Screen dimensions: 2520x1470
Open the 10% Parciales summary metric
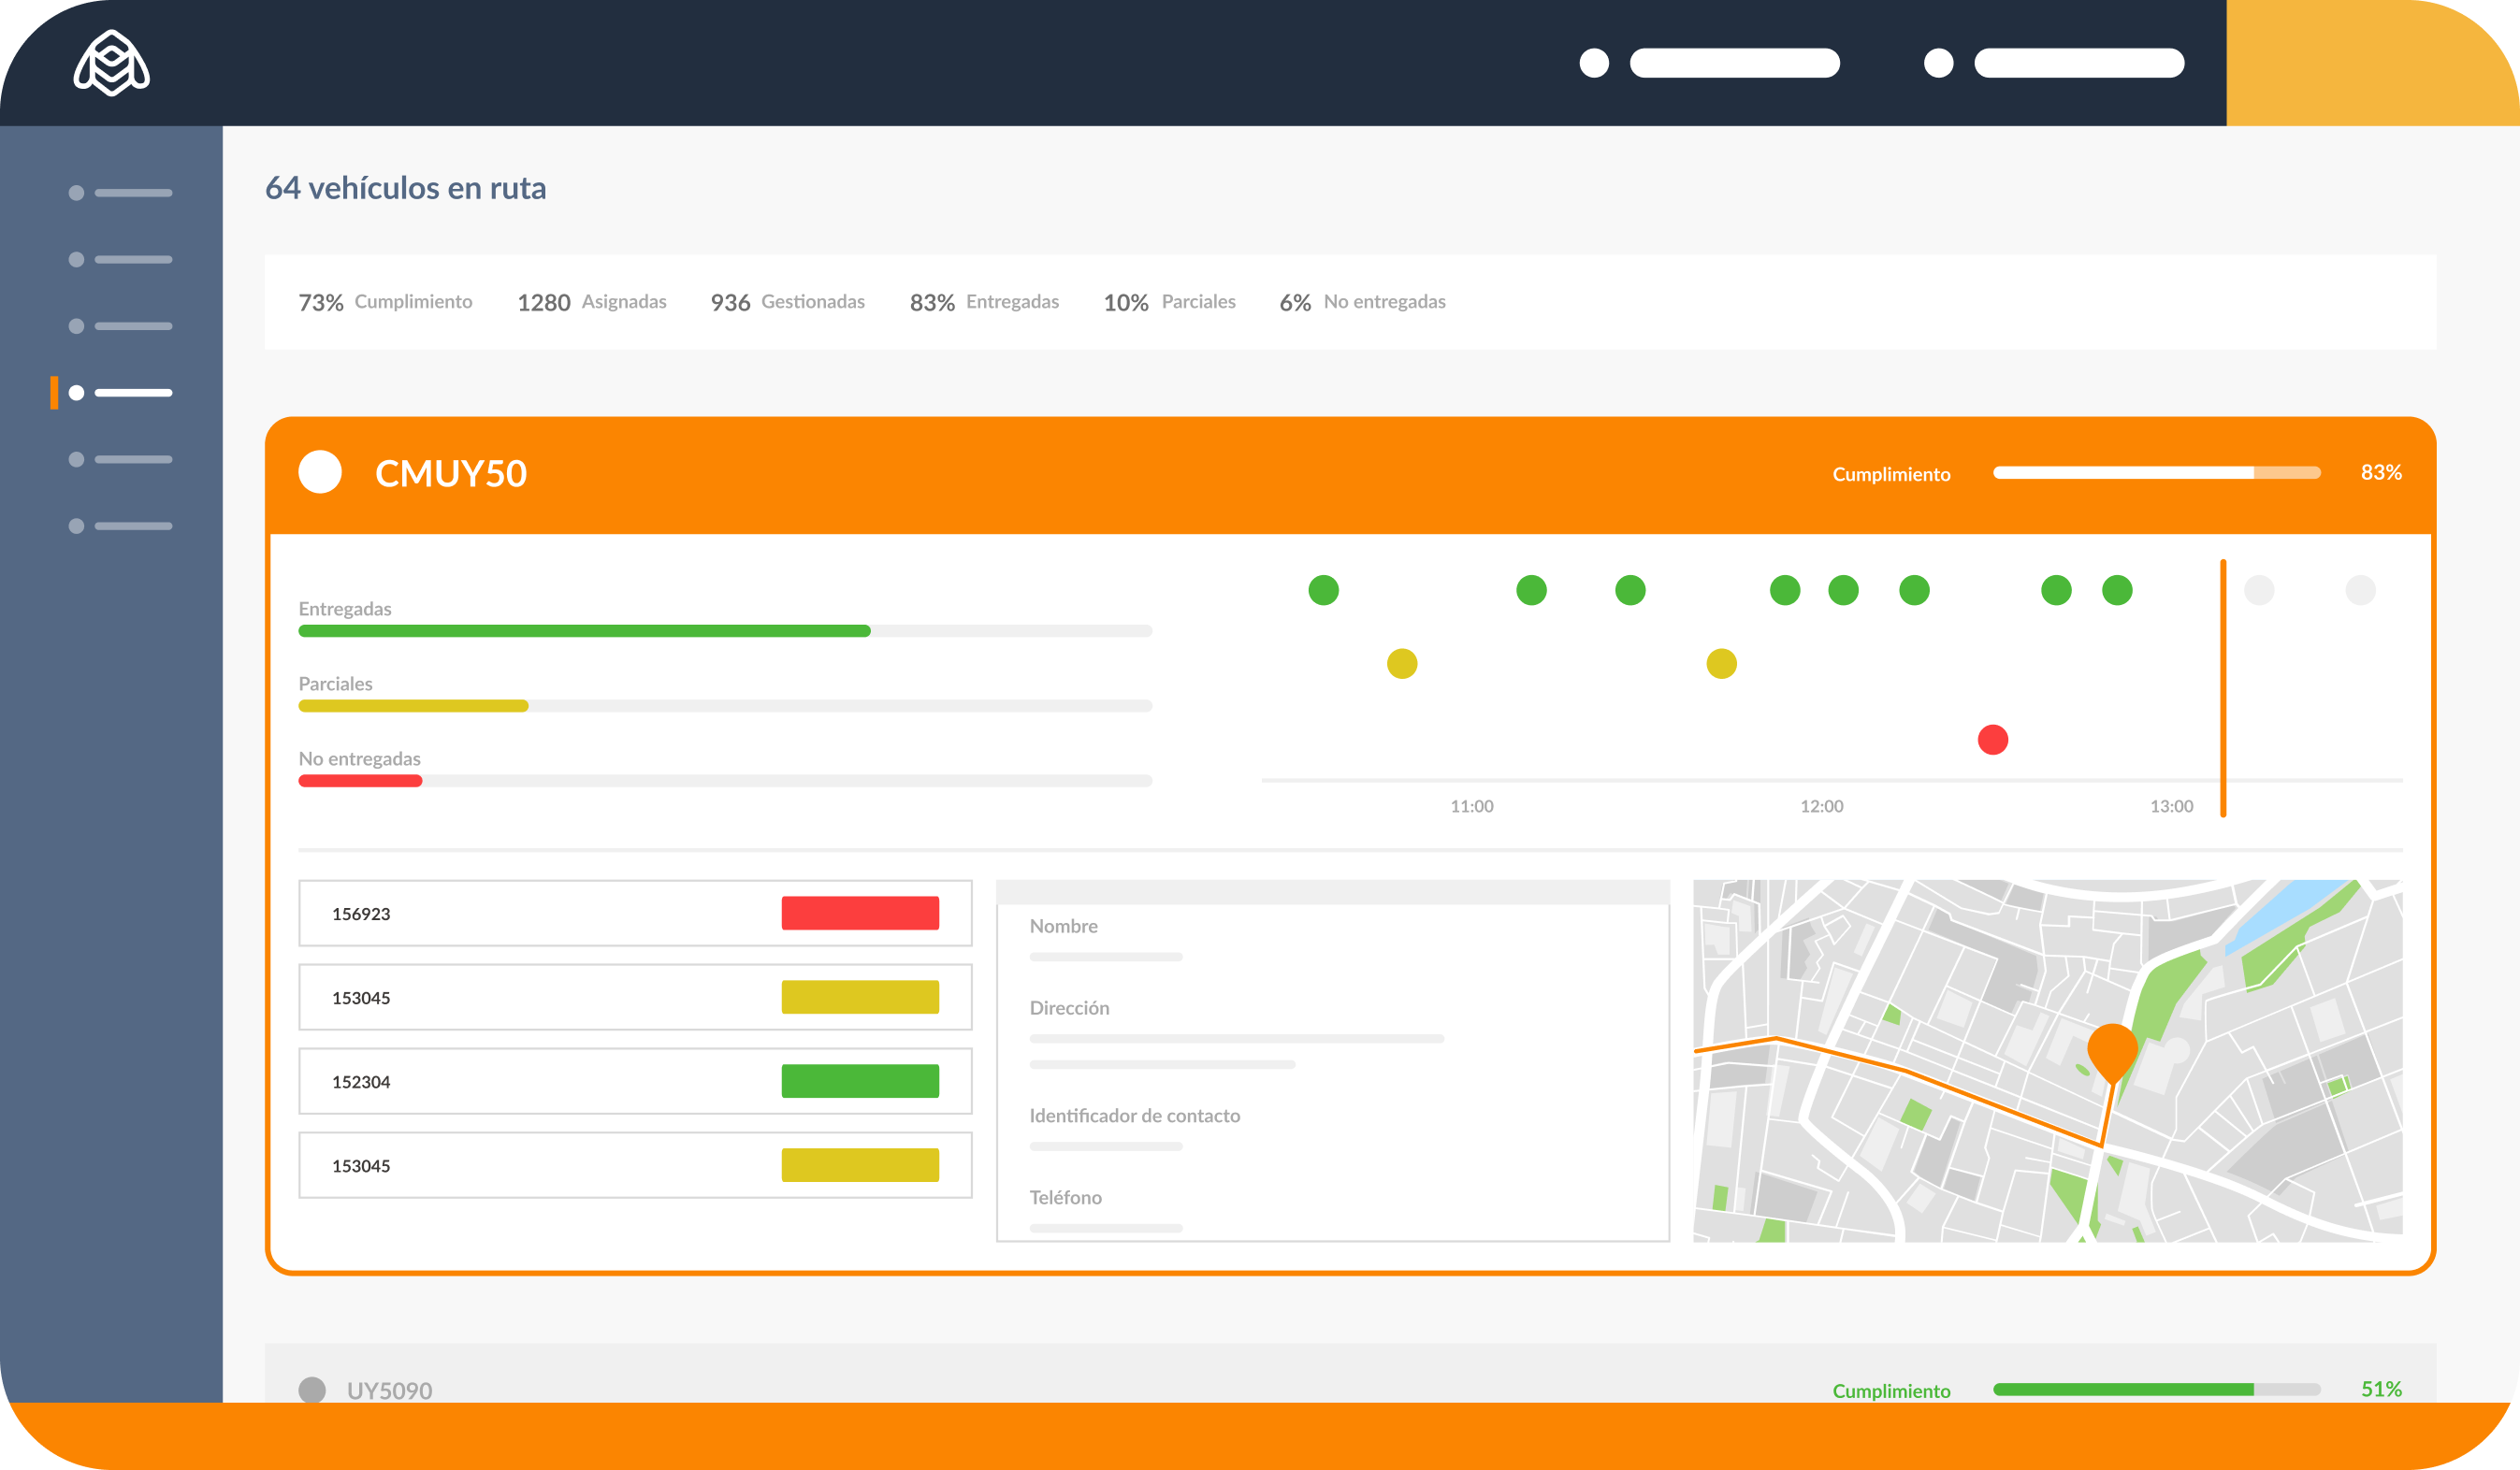point(1169,301)
